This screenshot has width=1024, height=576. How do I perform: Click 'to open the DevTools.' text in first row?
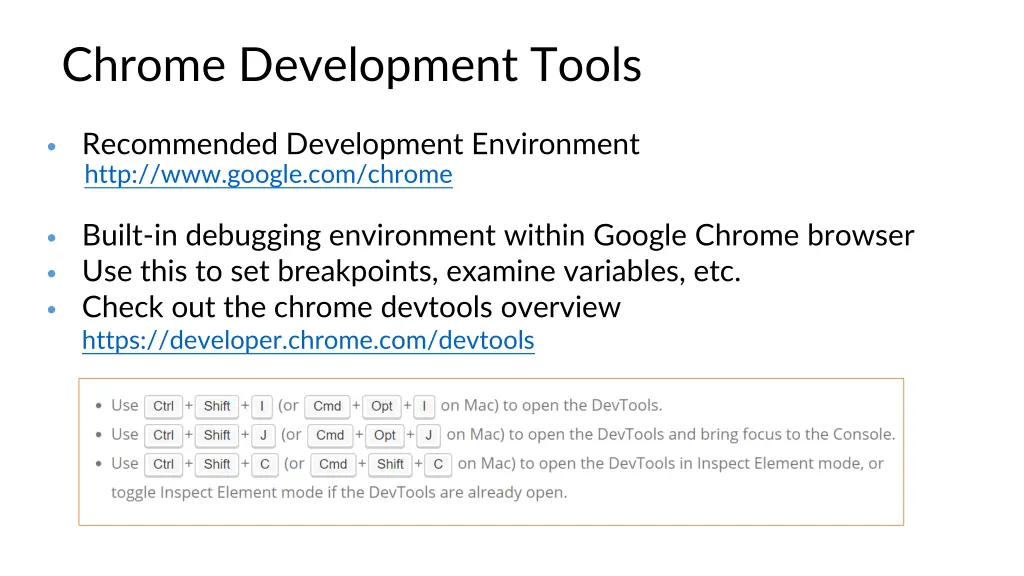(x=583, y=406)
